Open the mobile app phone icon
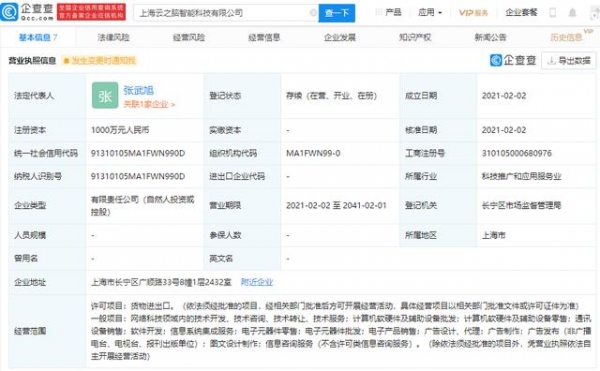 coord(553,13)
